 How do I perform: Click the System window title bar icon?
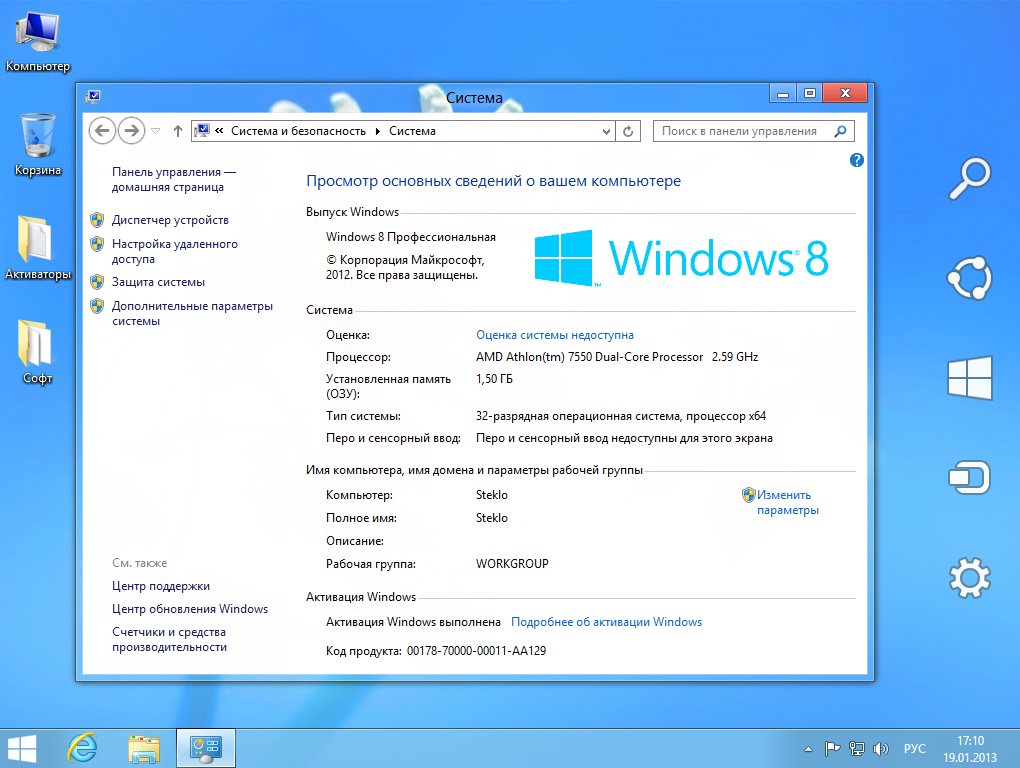[93, 97]
